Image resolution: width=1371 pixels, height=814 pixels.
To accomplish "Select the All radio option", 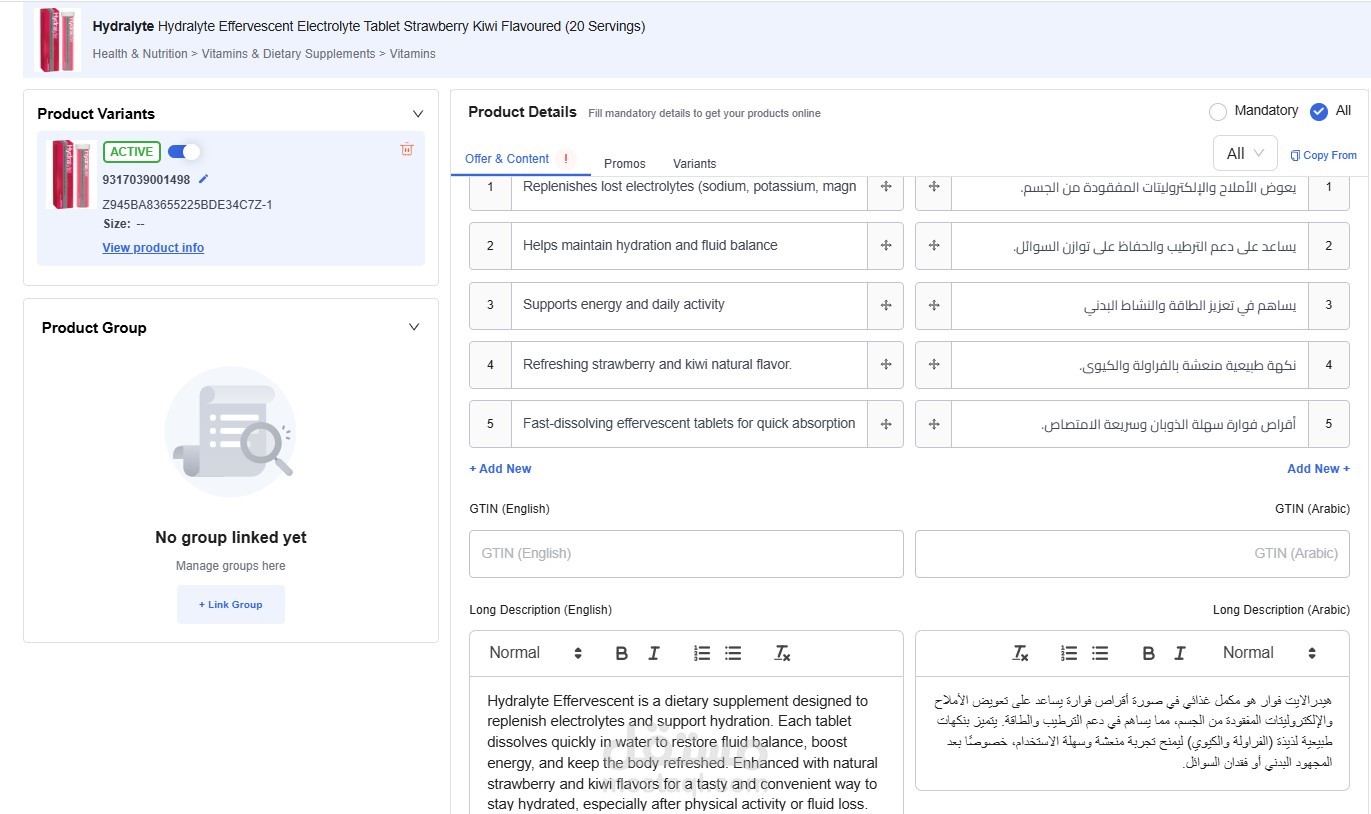I will click(1319, 112).
